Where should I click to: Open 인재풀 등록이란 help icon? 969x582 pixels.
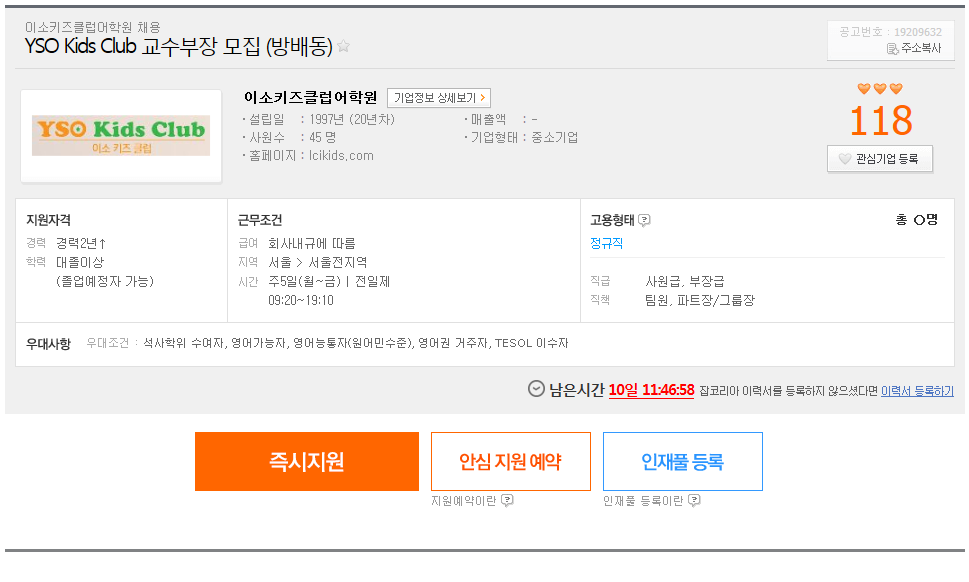(x=694, y=500)
